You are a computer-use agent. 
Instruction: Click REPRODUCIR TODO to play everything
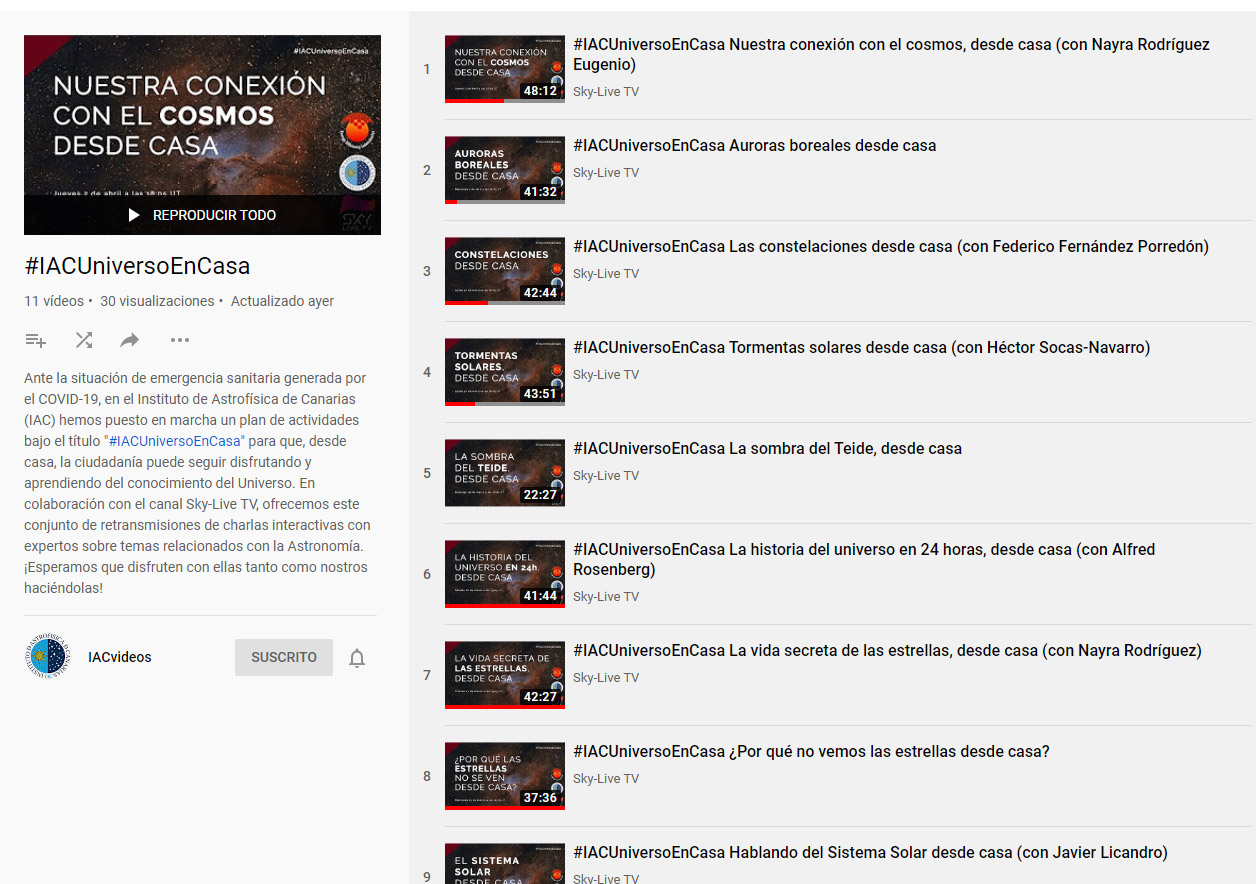[x=214, y=215]
